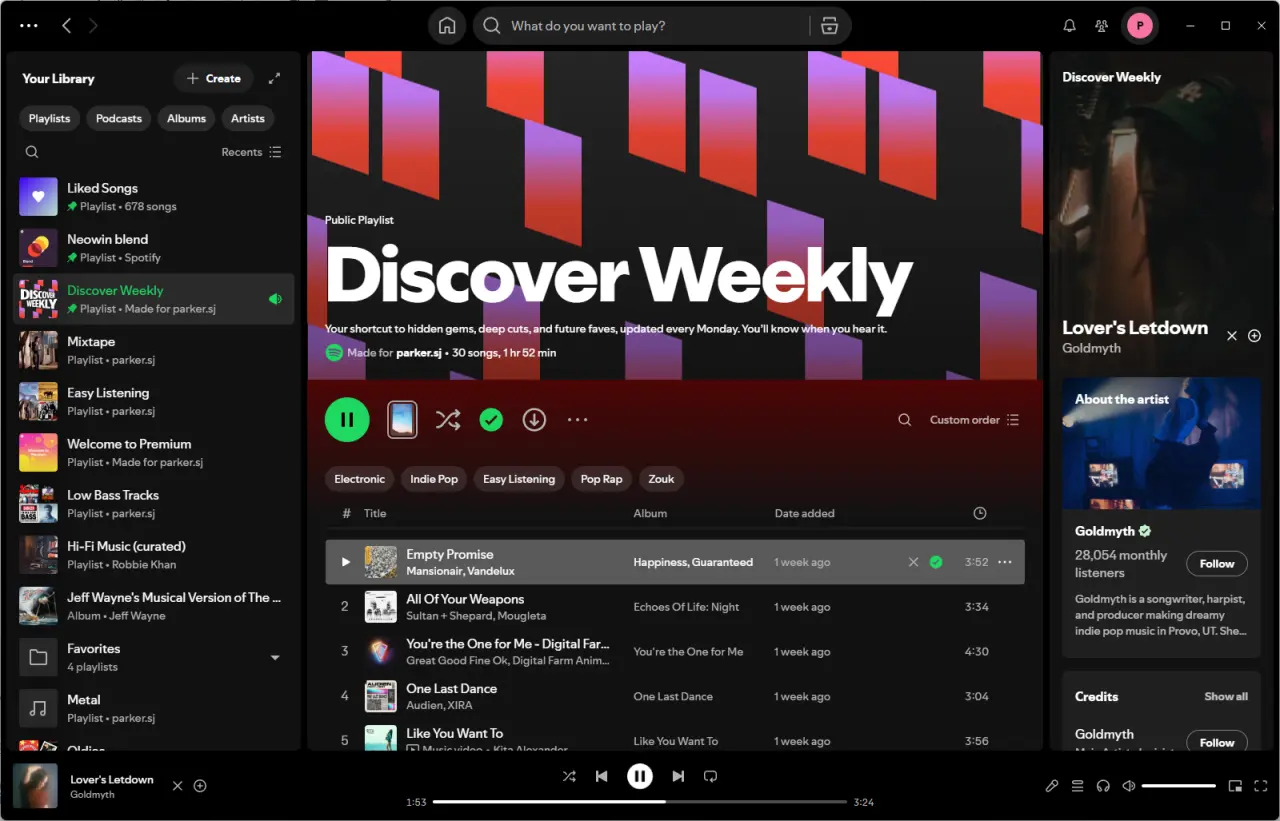Open the Recents sort dropdown
This screenshot has height=821, width=1280.
[251, 152]
